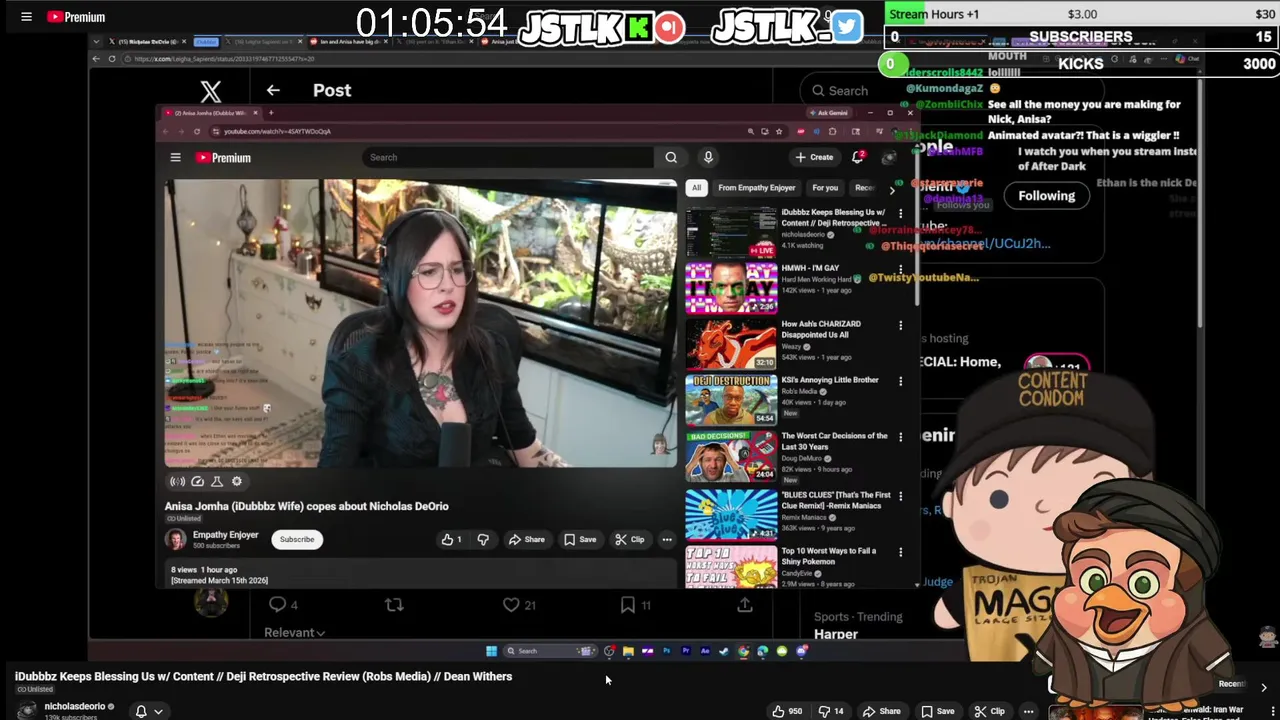Click the Following button in X sidebar
1280x720 pixels.
click(x=1046, y=196)
